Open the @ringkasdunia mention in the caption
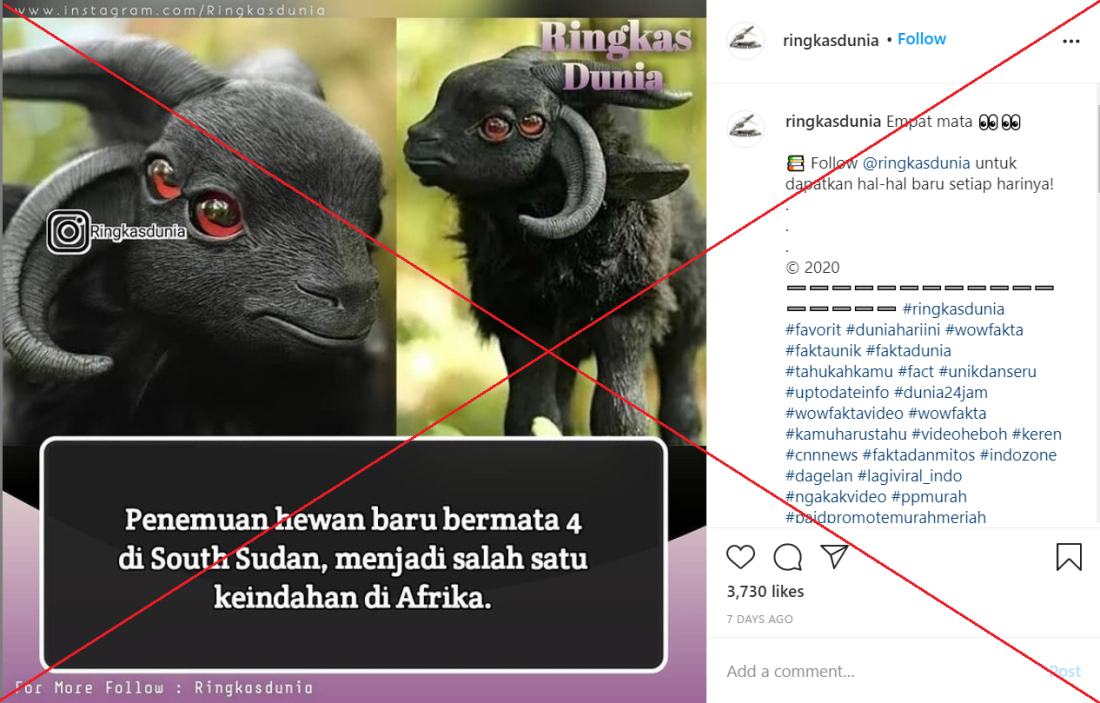Image resolution: width=1100 pixels, height=703 pixels. click(915, 163)
